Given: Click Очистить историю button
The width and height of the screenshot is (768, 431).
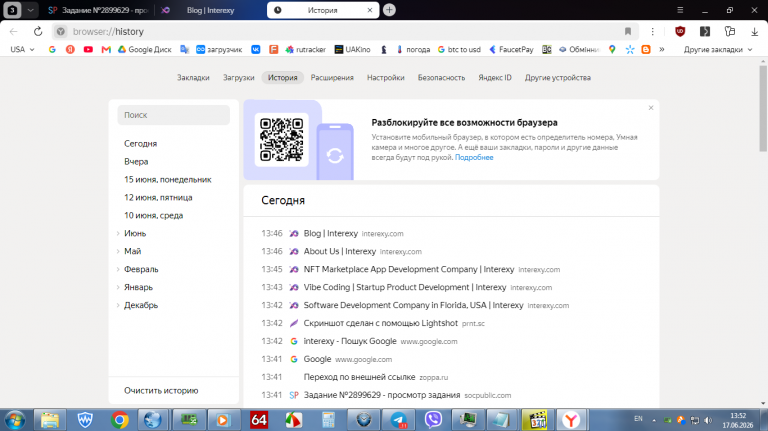Looking at the screenshot, I should click(161, 390).
